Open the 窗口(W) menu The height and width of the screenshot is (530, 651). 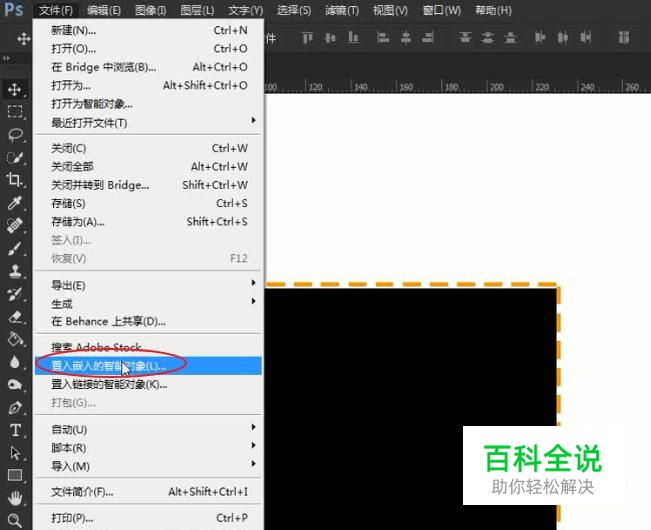click(x=441, y=10)
